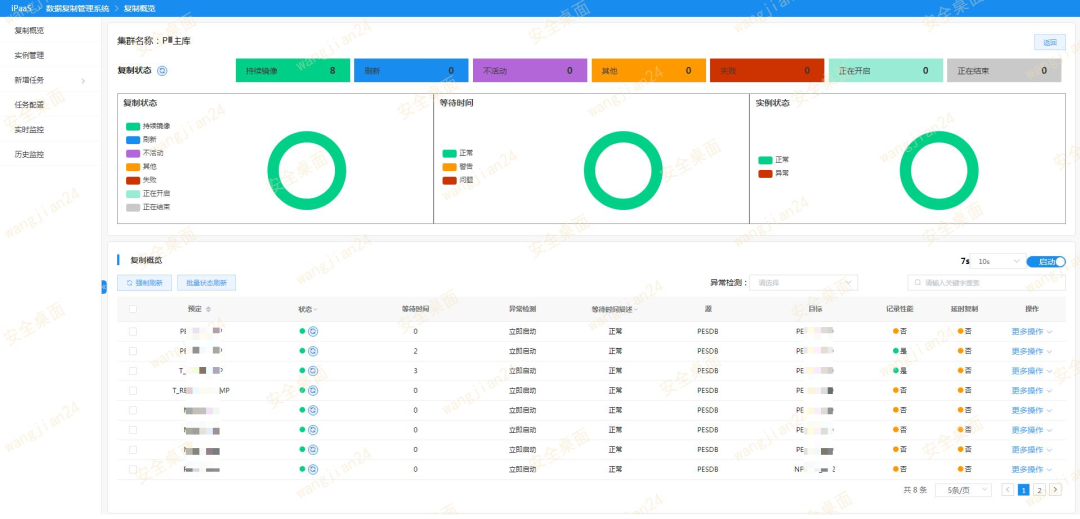This screenshot has width=1080, height=519.
Task: Click the 强制刷新 button
Action: coord(145,282)
